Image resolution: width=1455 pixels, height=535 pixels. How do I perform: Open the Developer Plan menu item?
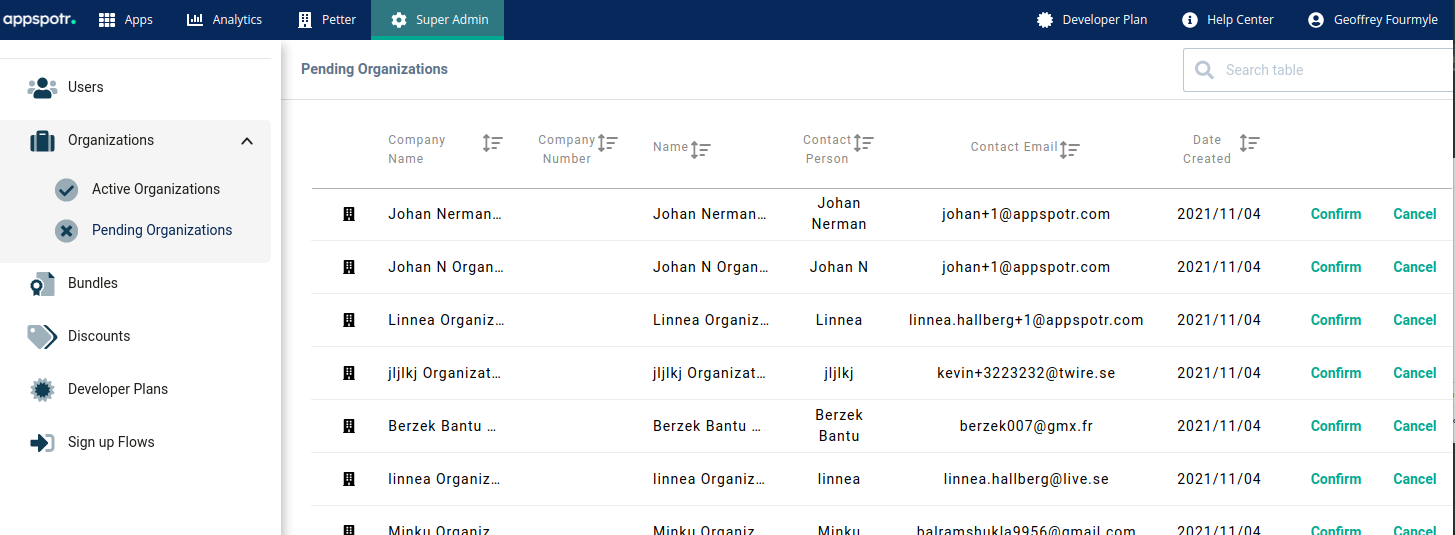point(1093,20)
